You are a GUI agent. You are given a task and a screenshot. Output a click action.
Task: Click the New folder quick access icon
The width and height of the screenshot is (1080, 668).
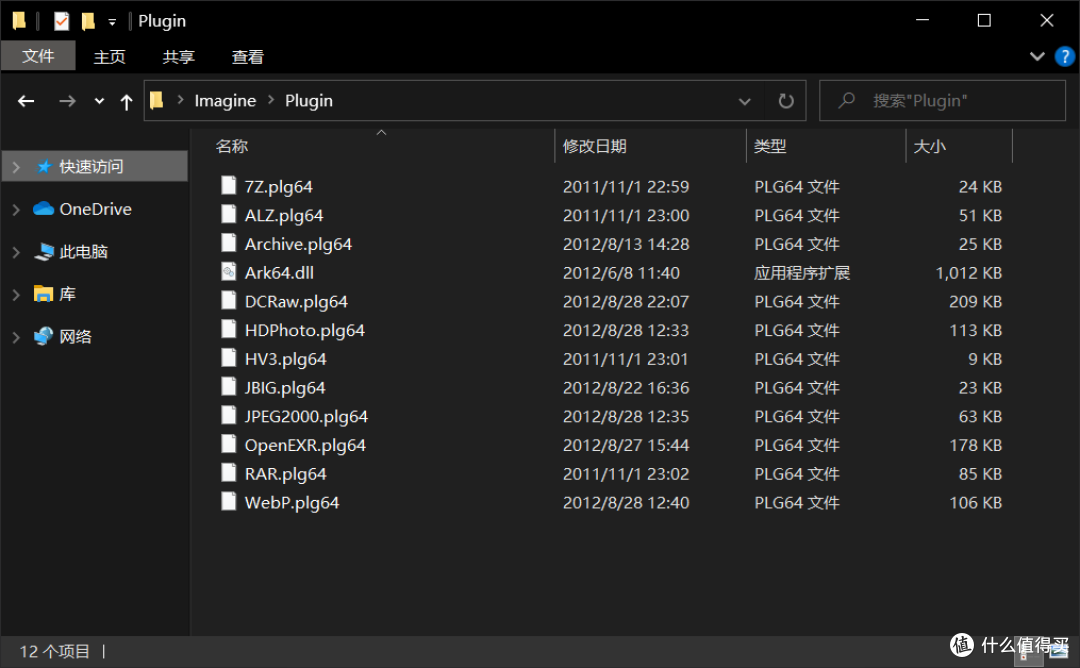tap(88, 21)
